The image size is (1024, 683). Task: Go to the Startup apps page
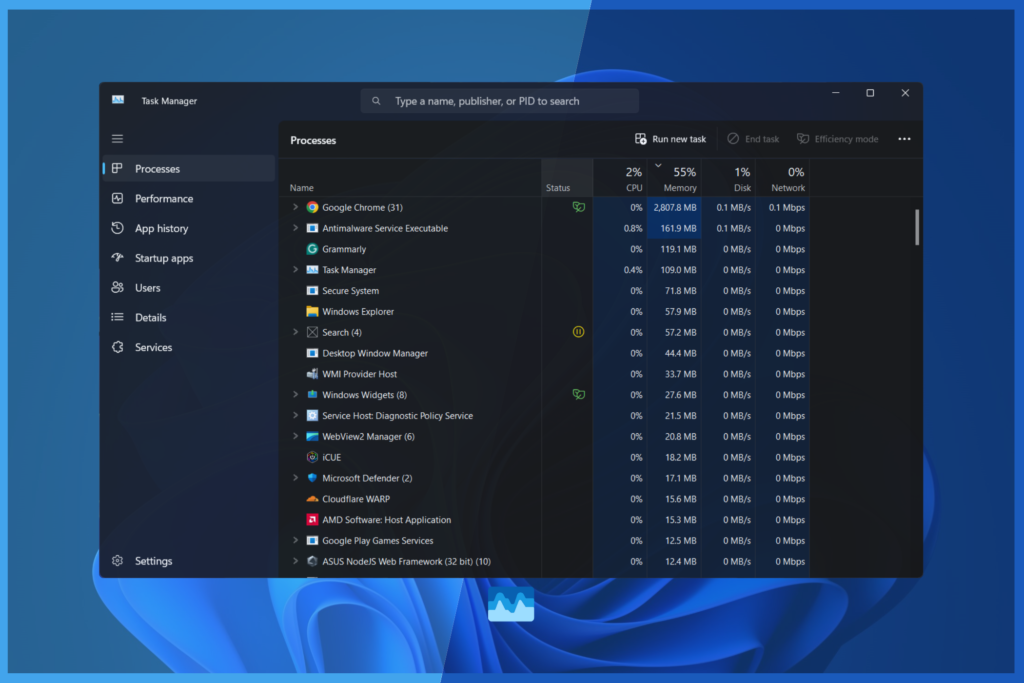(x=189, y=258)
